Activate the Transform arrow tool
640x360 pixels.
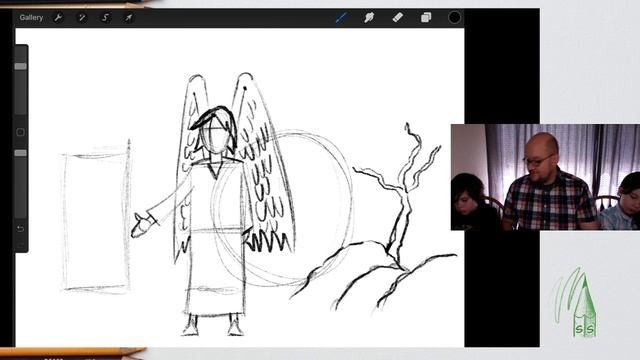click(129, 18)
